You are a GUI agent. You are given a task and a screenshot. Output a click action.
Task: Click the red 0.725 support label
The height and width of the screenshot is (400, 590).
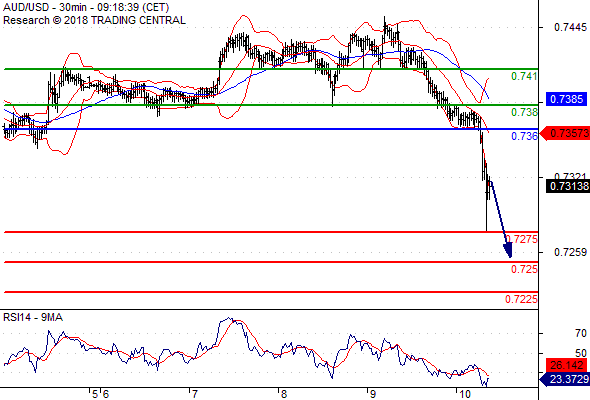[x=524, y=269]
